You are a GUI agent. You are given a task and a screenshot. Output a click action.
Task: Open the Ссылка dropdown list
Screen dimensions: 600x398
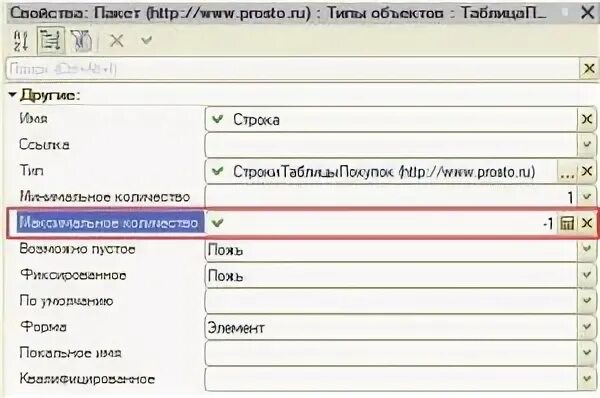click(x=587, y=145)
